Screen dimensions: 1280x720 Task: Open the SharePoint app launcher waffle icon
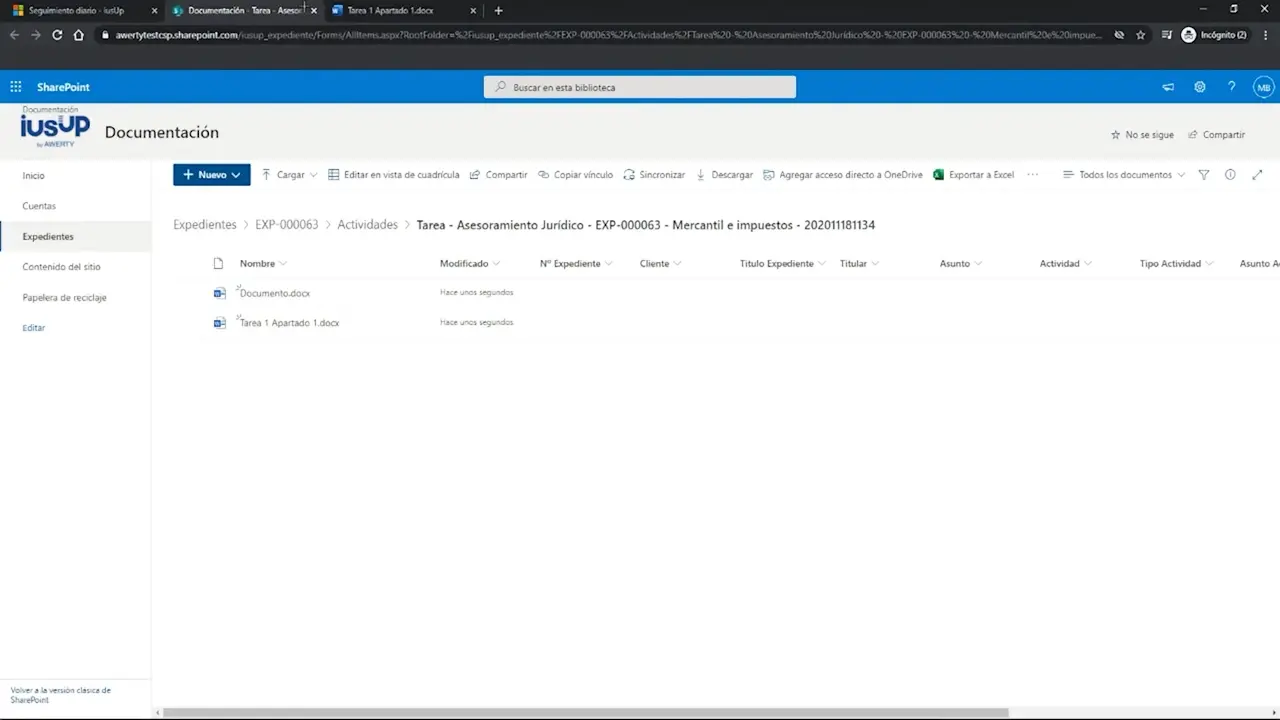coord(16,87)
